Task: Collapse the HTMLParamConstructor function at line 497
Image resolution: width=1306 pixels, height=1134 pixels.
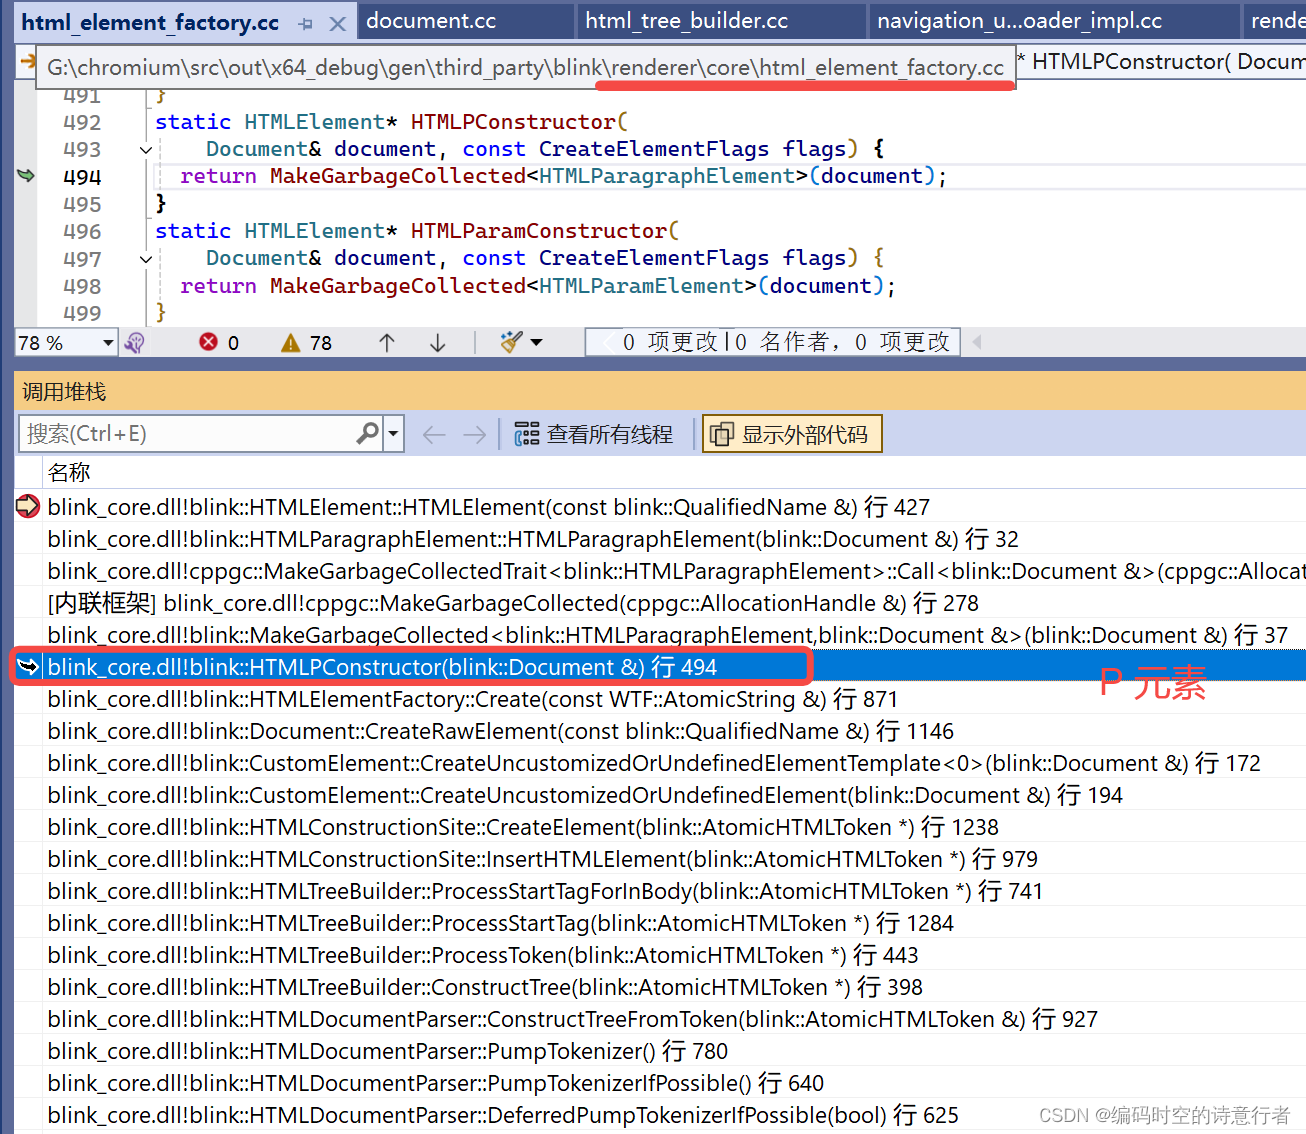Action: pyautogui.click(x=146, y=259)
